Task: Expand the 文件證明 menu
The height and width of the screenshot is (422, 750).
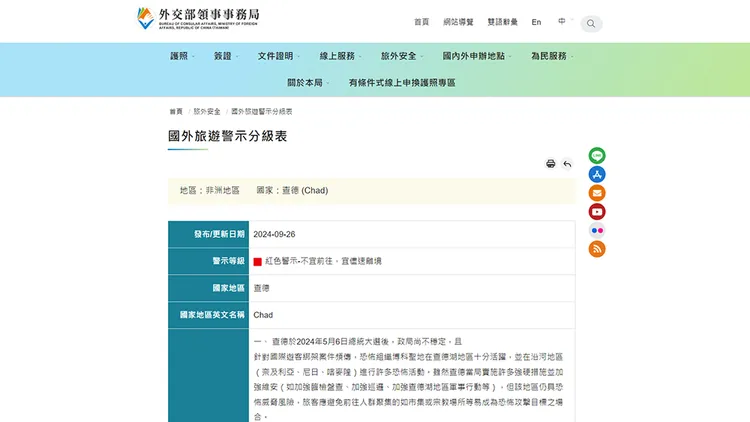Action: click(278, 56)
